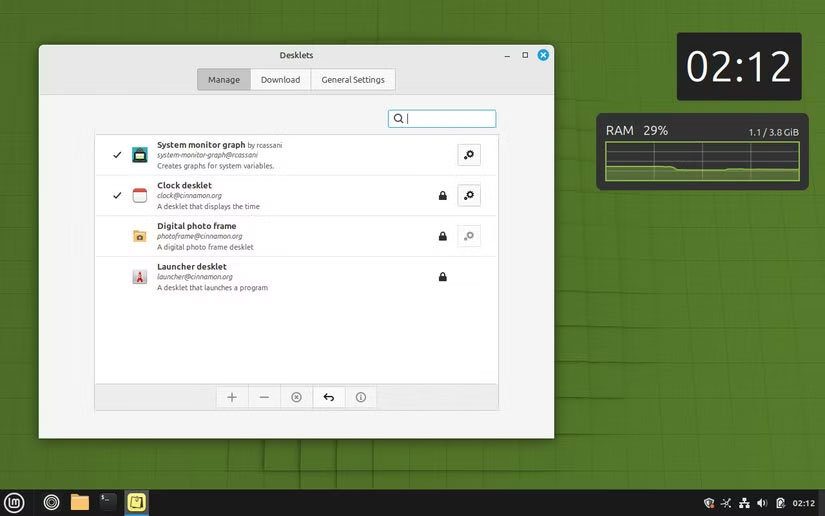
Task: Open the desklet info button
Action: [361, 397]
